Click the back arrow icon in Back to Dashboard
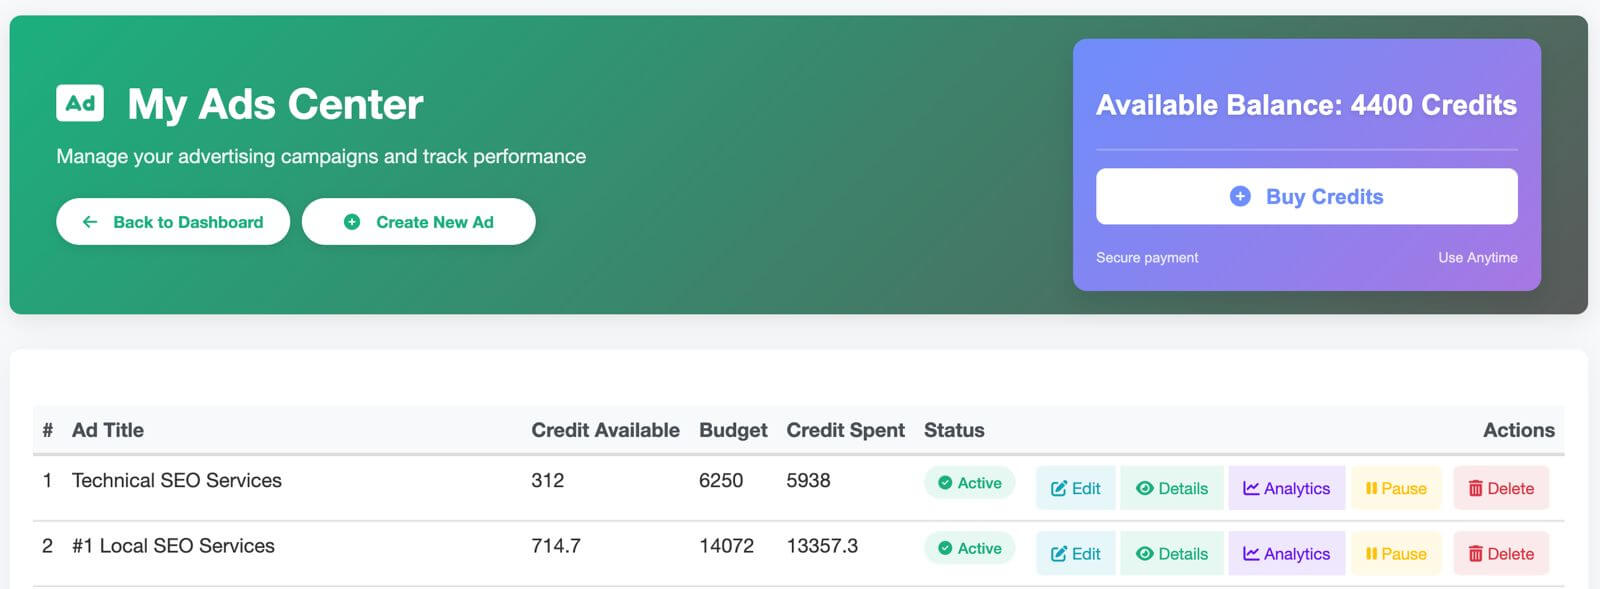This screenshot has width=1600, height=589. [90, 222]
